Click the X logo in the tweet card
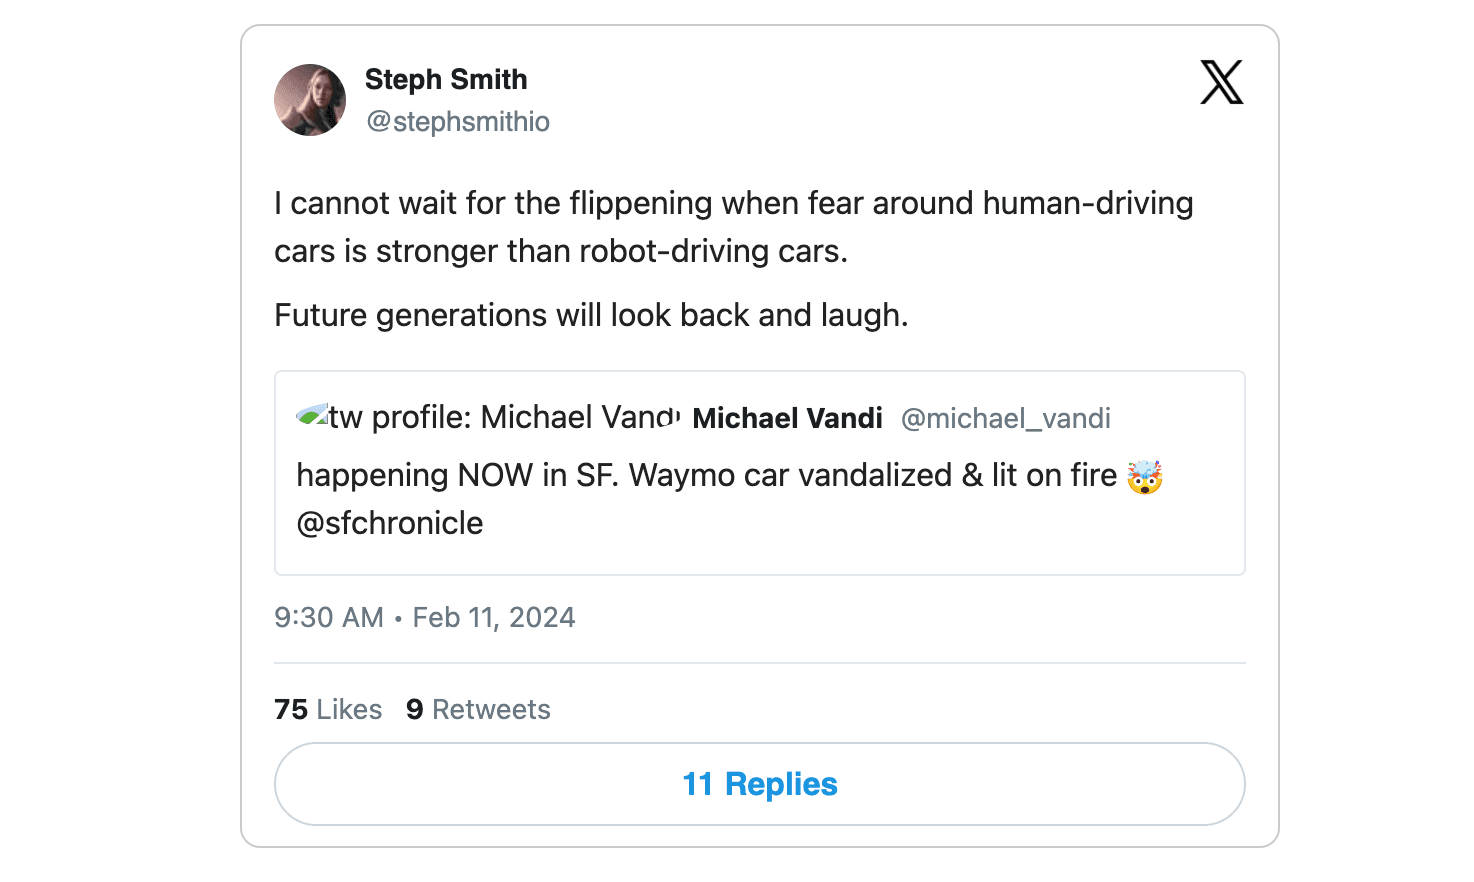 coord(1221,82)
